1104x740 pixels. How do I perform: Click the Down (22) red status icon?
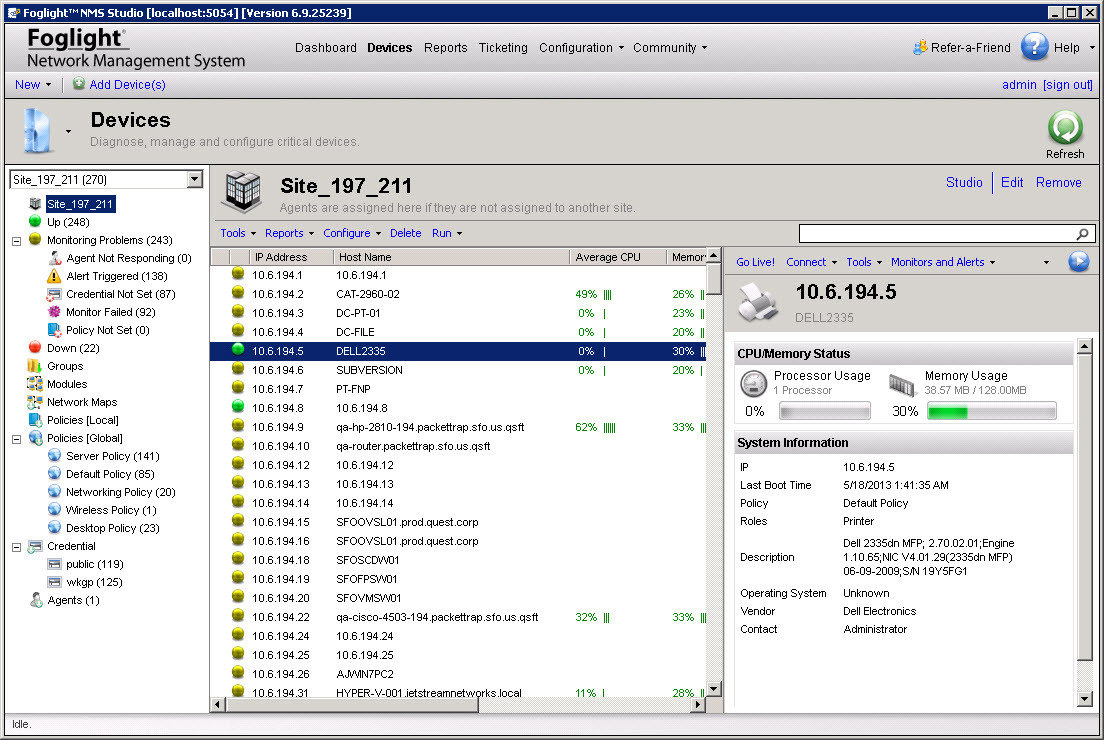[x=34, y=348]
